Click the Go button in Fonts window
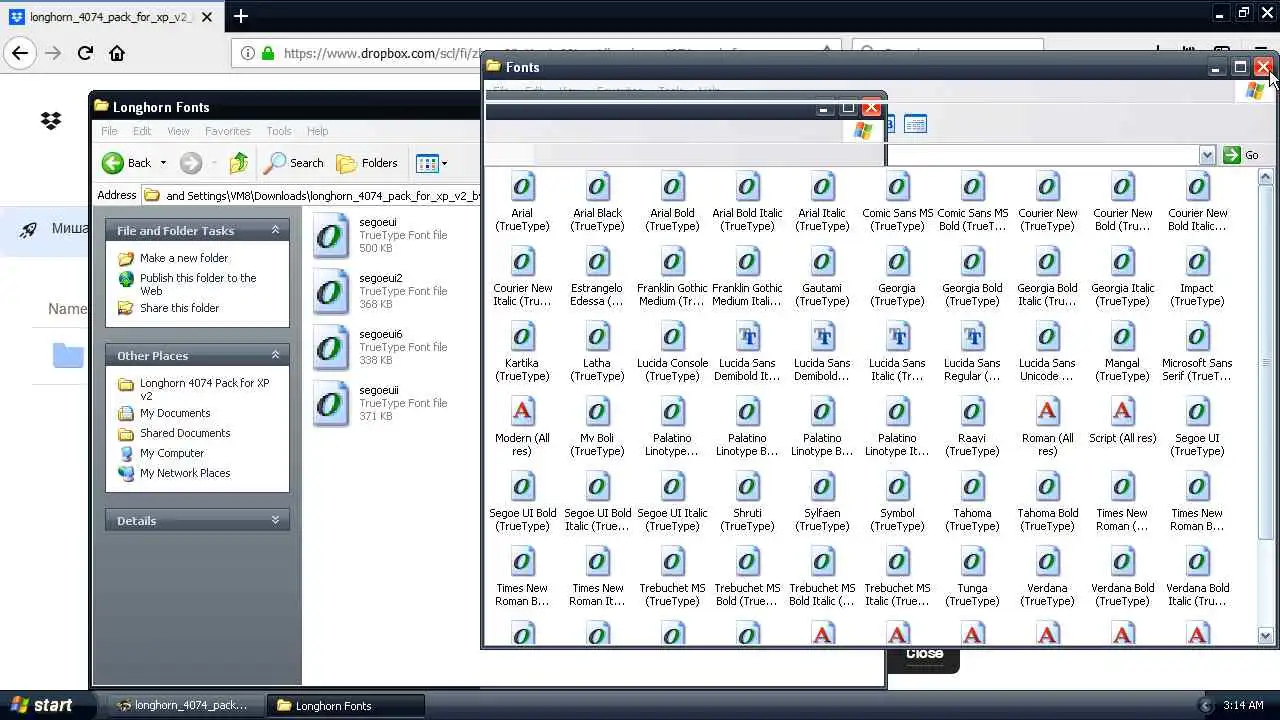 click(x=1241, y=155)
